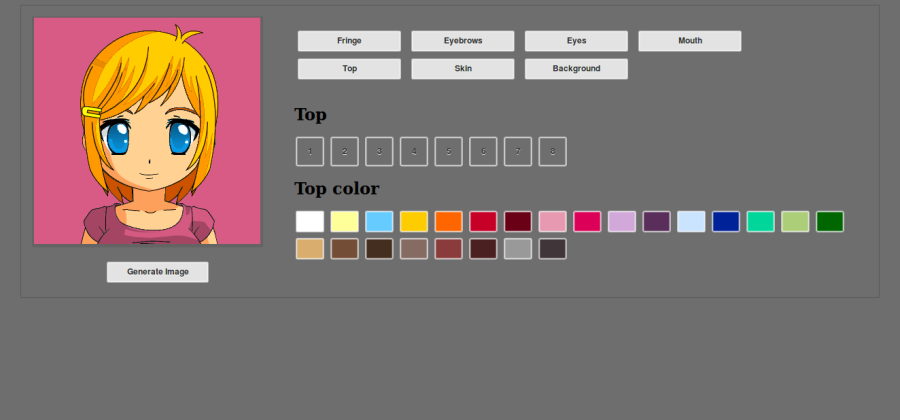
Task: Pick the mint teal green swatch
Action: (x=761, y=221)
